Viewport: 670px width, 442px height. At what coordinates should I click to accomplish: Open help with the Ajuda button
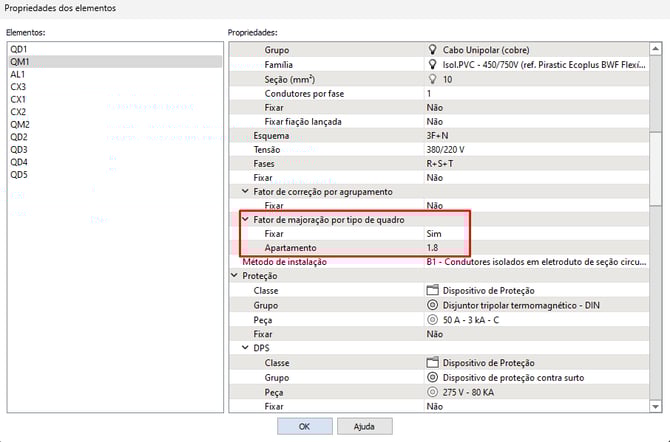coord(363,426)
